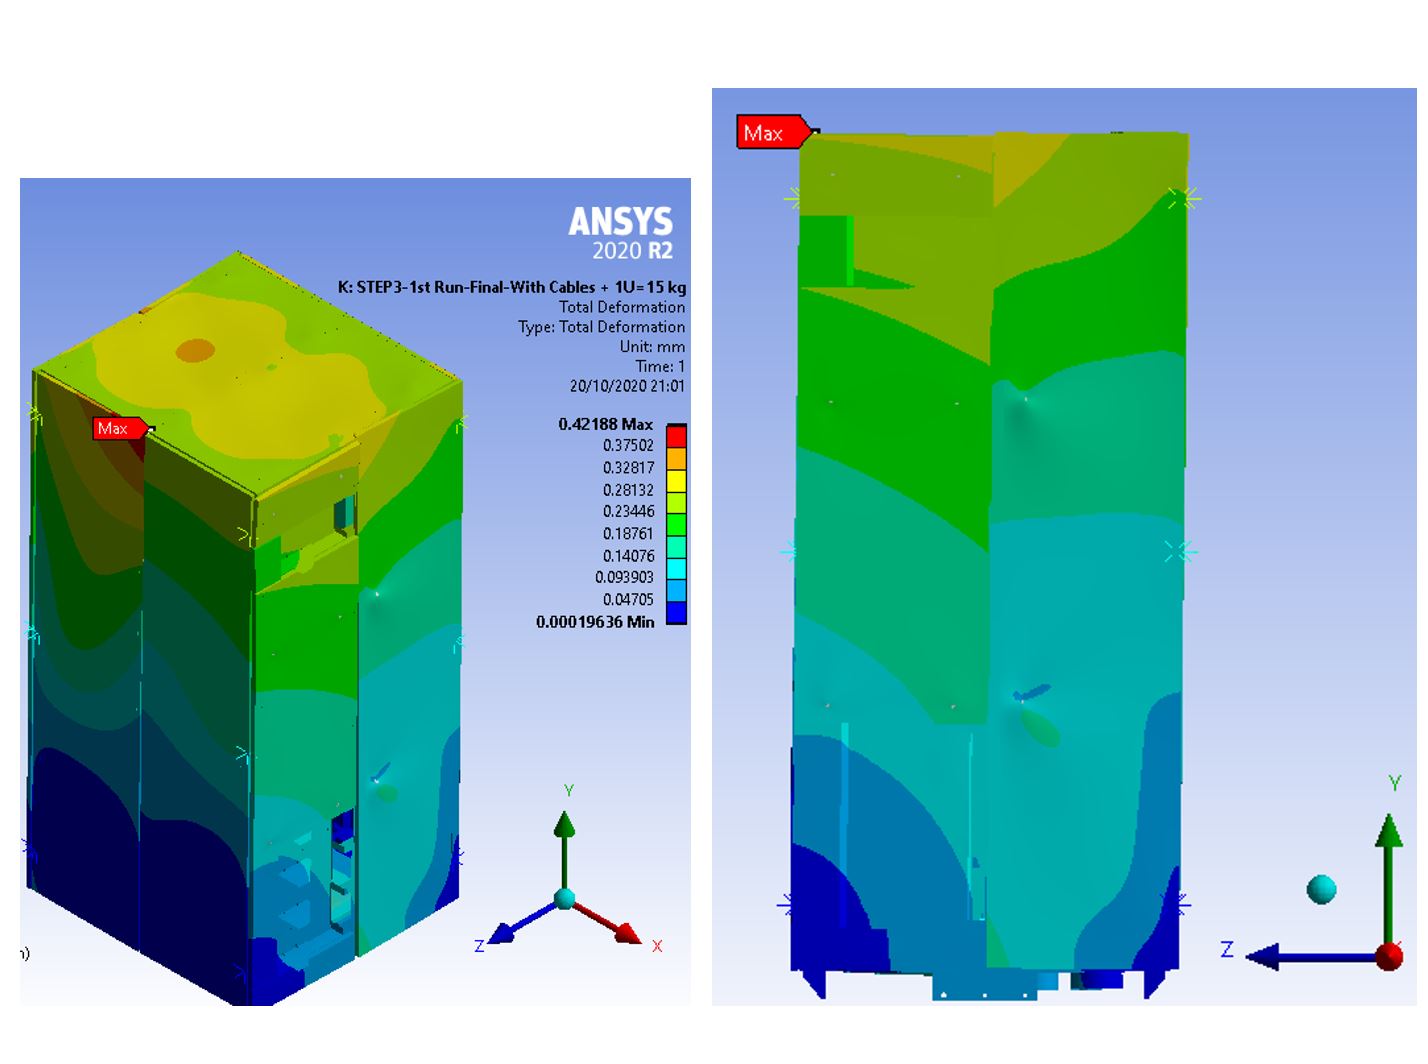
Task: Click the ANSYS 2020 R2 logo
Action: (621, 233)
